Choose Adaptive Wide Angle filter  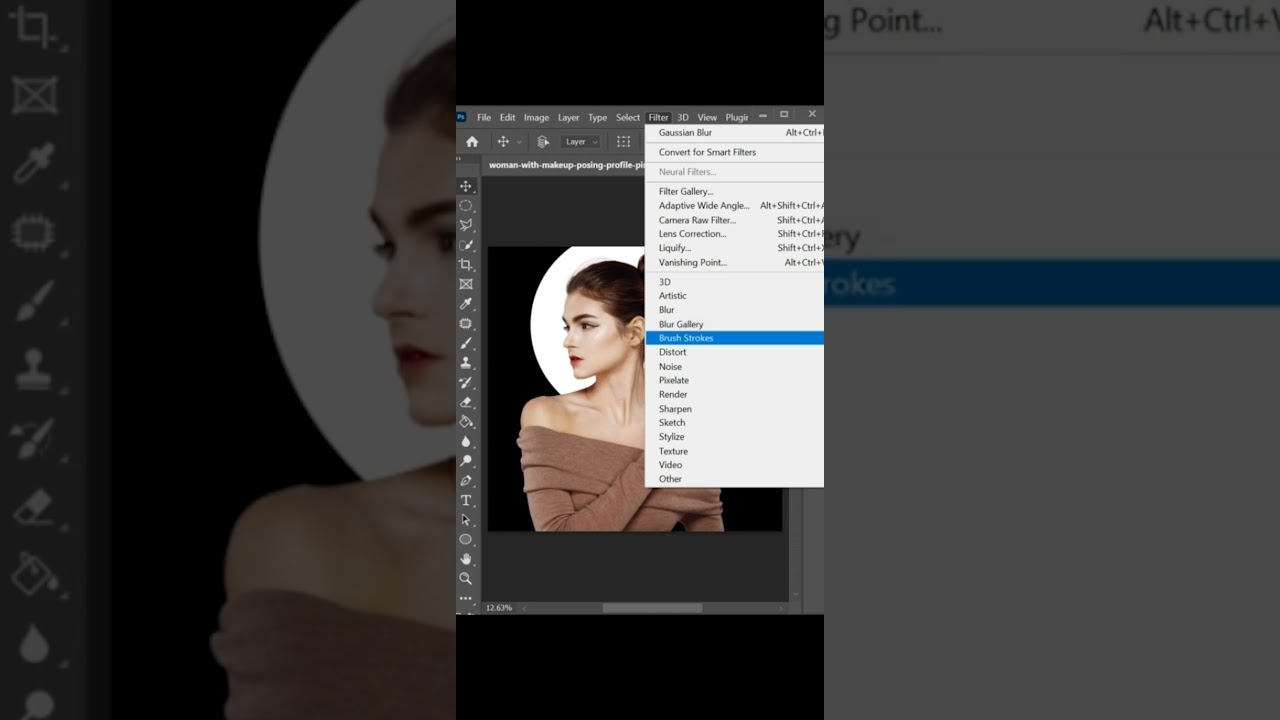735,205
